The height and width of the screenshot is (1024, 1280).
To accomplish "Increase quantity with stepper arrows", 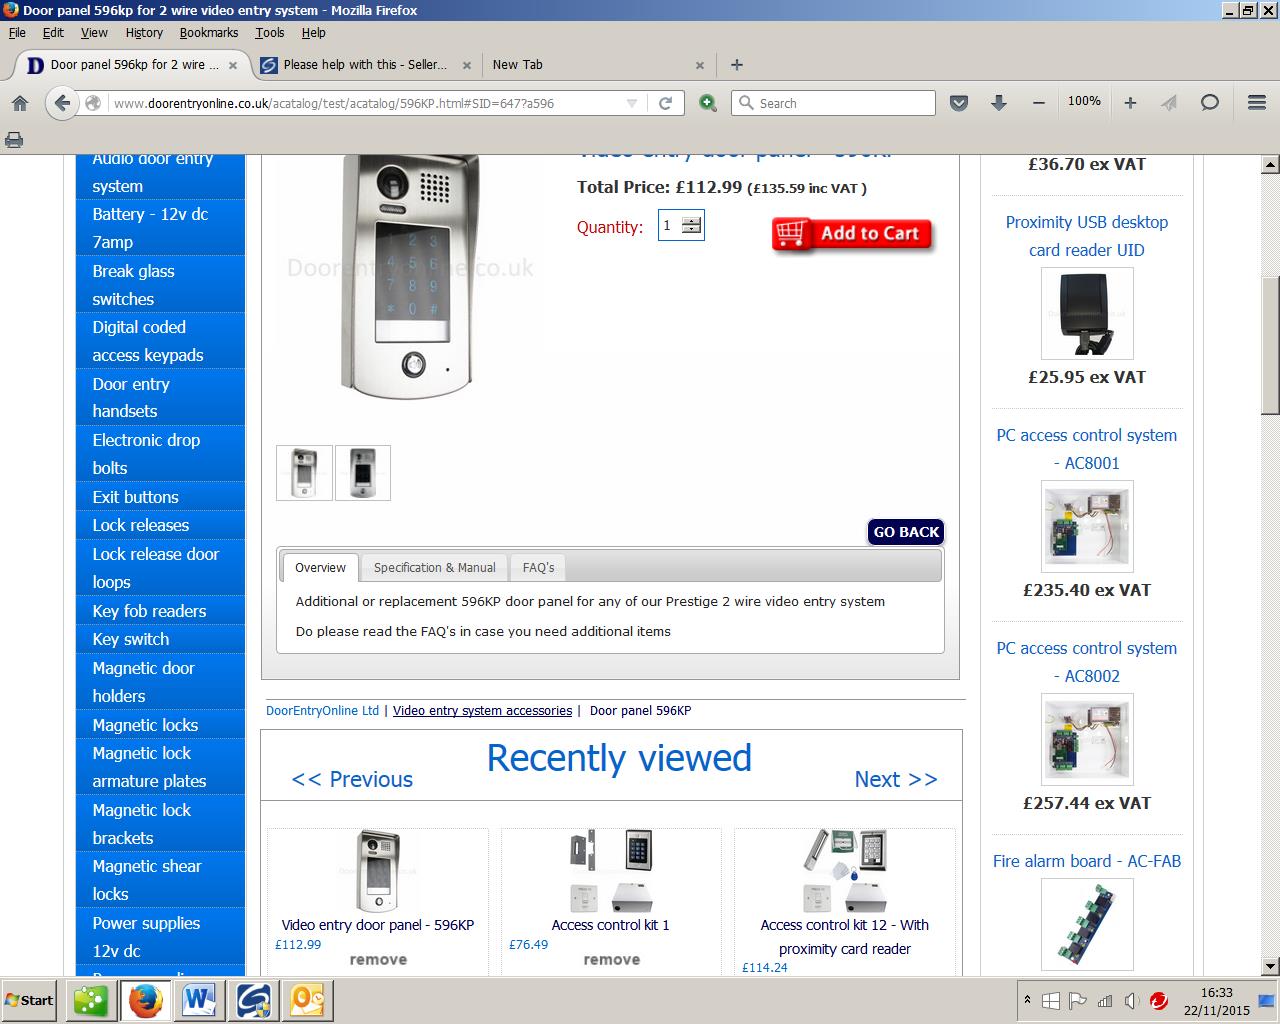I will (x=691, y=221).
